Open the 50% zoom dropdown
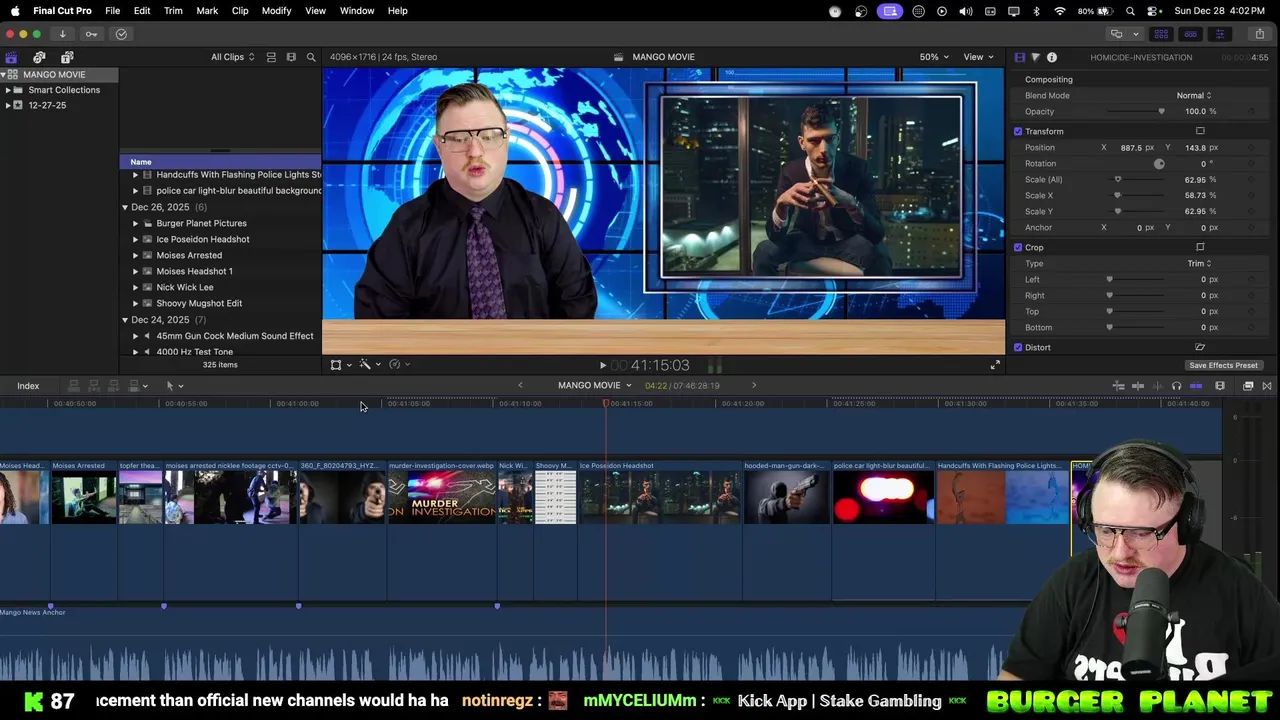 (934, 57)
